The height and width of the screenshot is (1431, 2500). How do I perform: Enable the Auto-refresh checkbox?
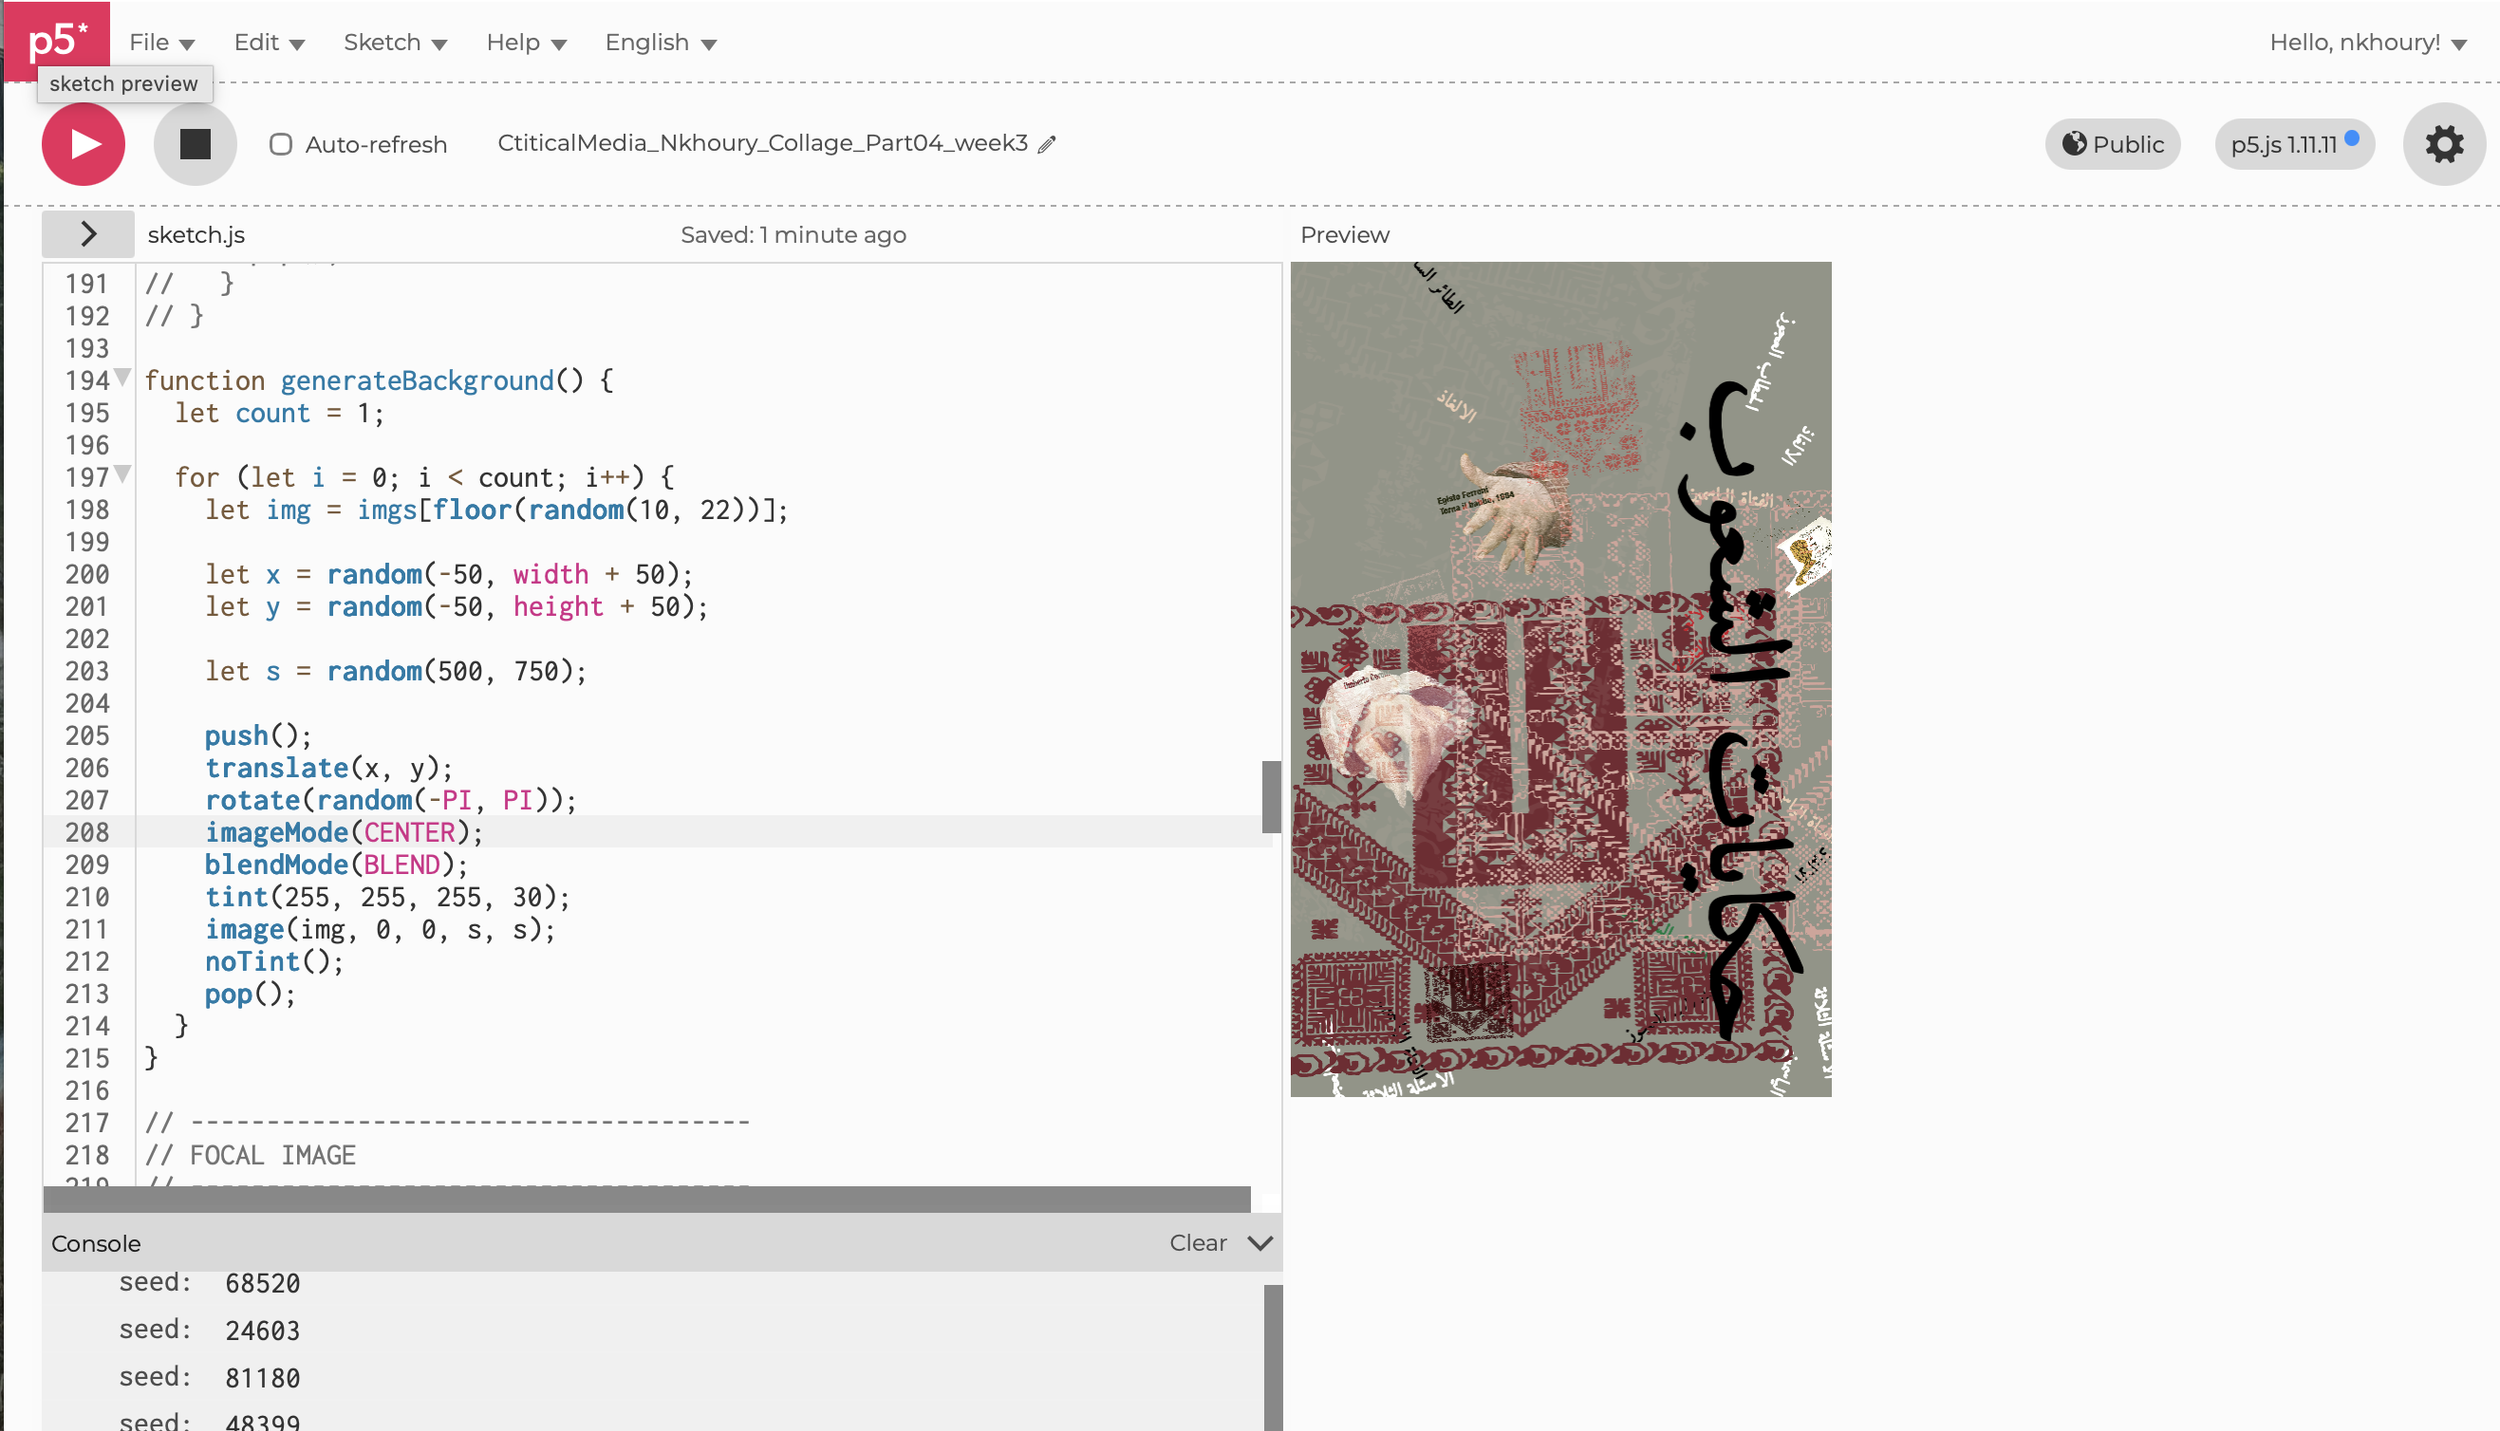281,144
